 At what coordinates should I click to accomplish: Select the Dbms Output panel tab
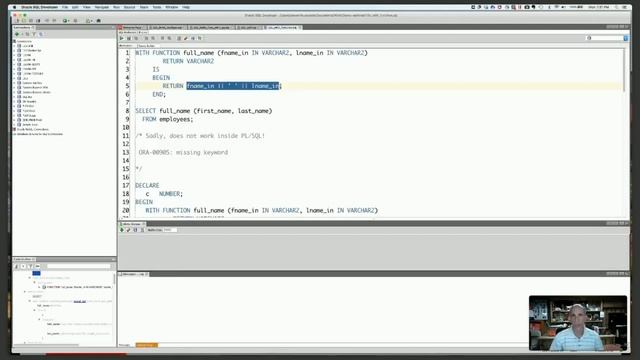[131, 224]
